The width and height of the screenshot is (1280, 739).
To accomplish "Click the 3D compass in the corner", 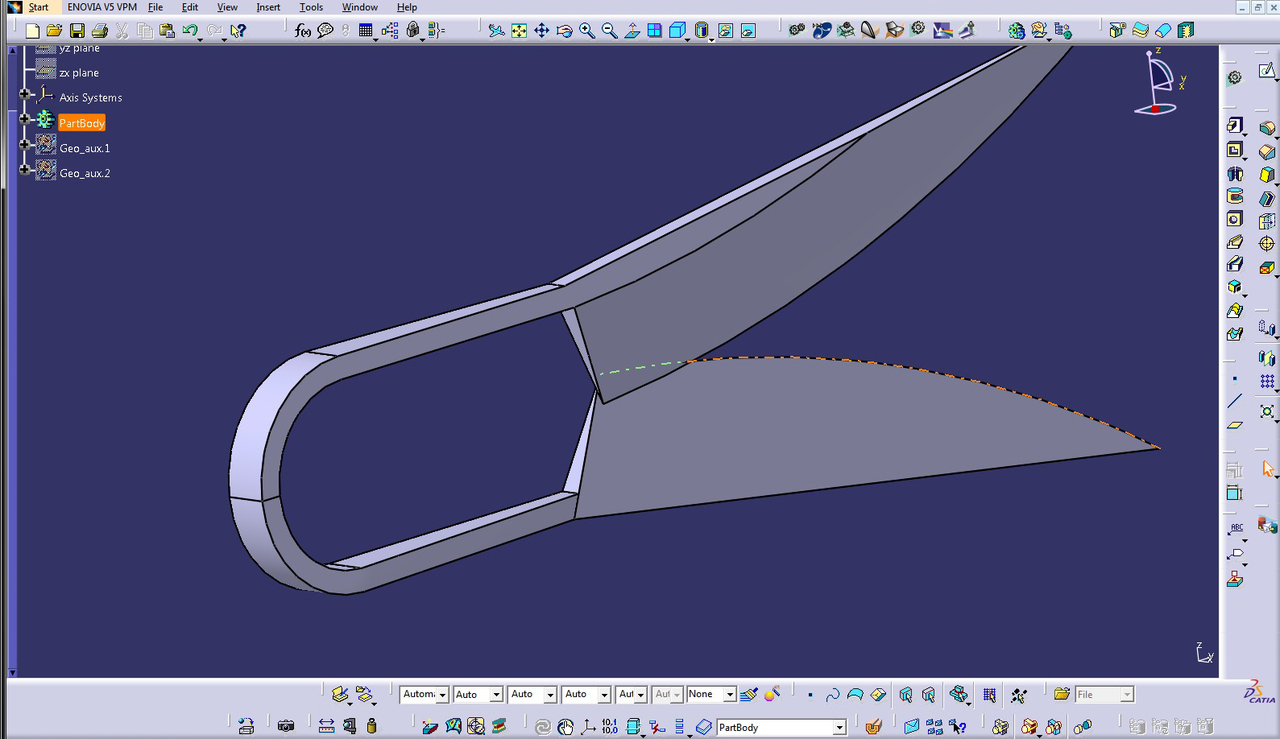I will pos(1160,82).
